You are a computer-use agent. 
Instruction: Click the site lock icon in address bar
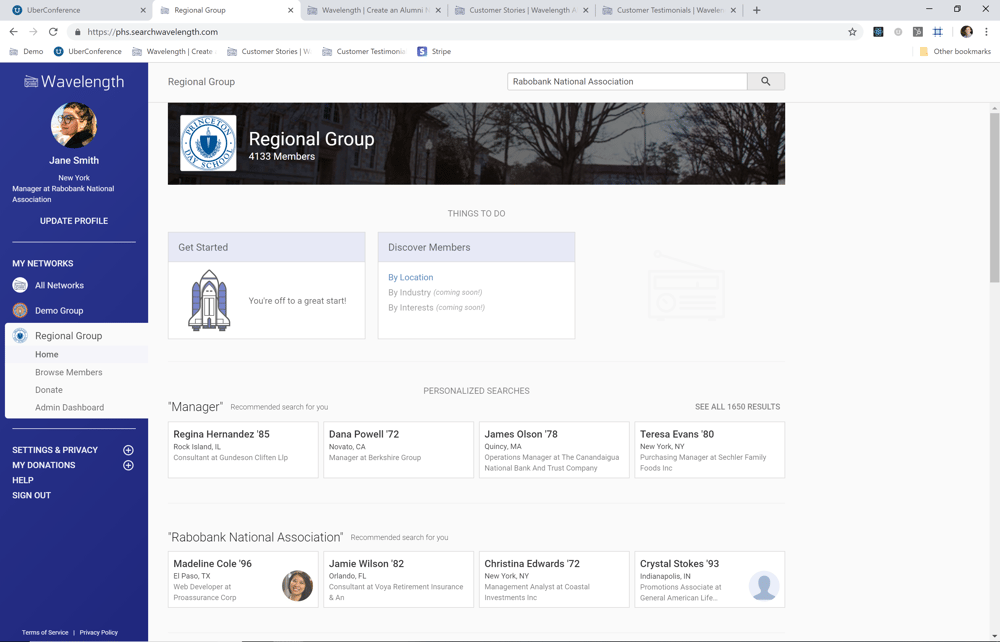(x=78, y=32)
